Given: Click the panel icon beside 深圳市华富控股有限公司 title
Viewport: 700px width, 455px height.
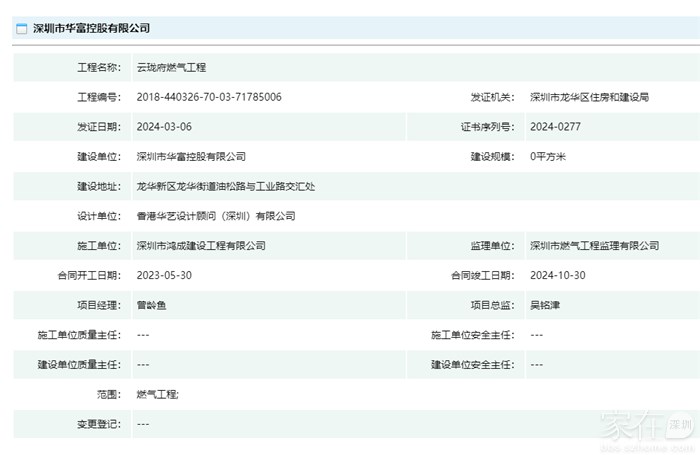Looking at the screenshot, I should coord(21,29).
